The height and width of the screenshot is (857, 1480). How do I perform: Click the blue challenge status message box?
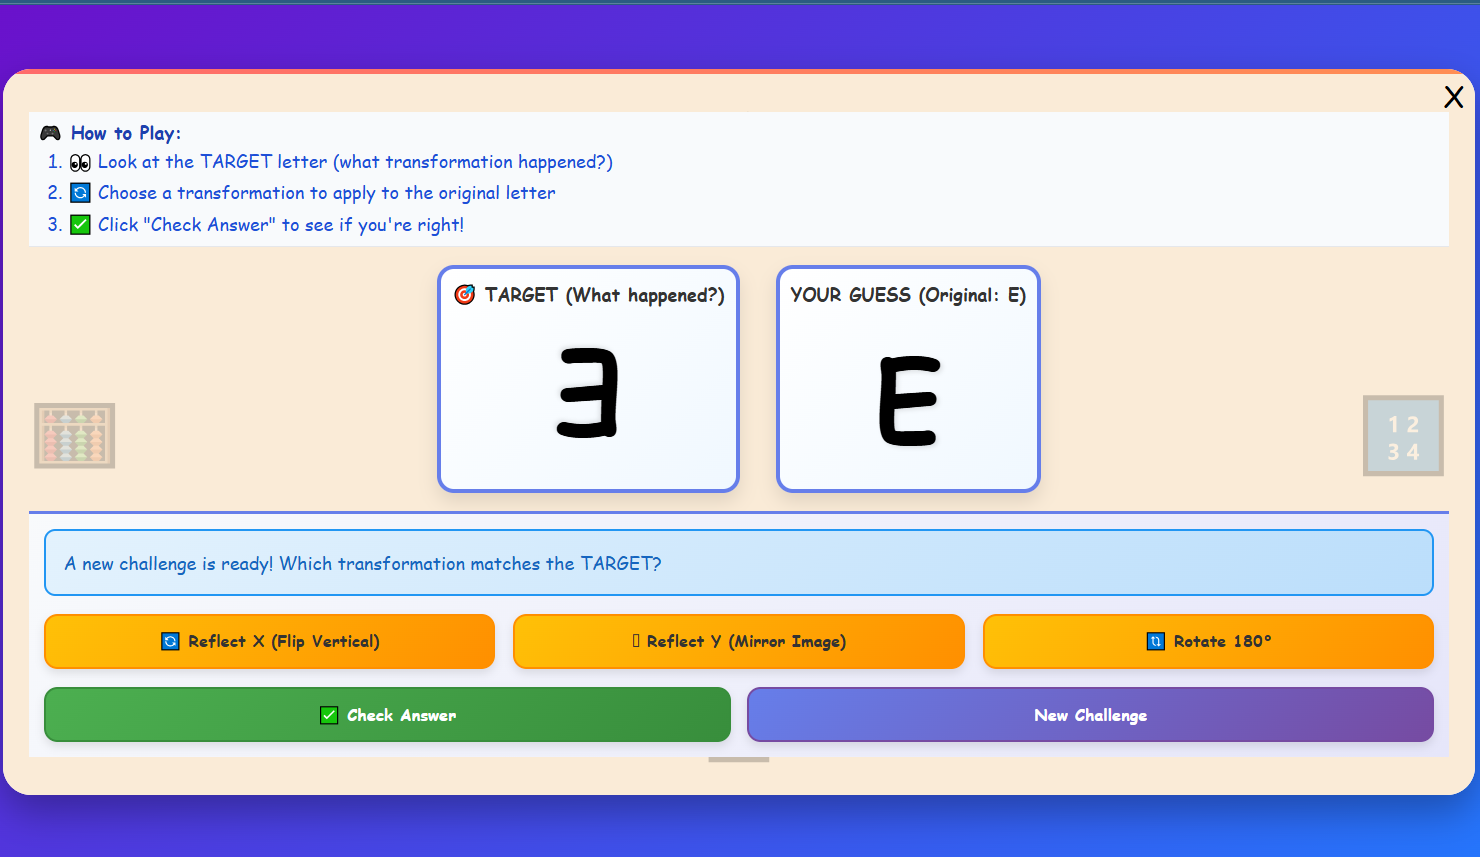[x=738, y=563]
